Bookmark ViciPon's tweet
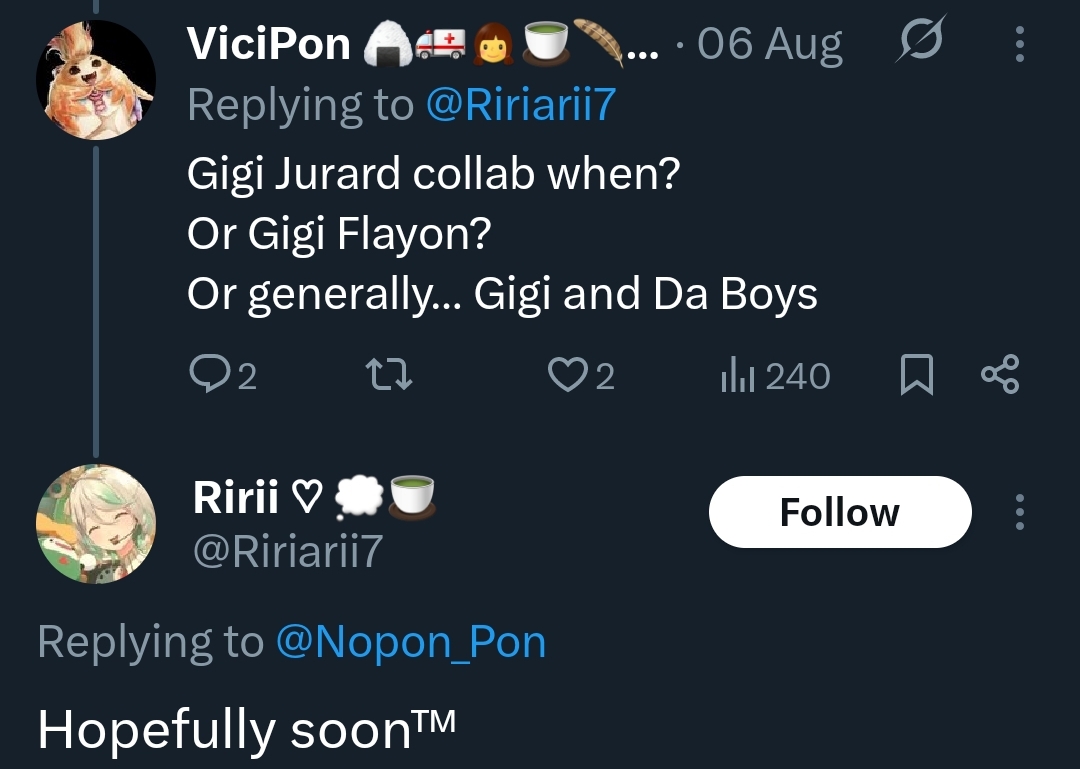1080x769 pixels. (917, 375)
